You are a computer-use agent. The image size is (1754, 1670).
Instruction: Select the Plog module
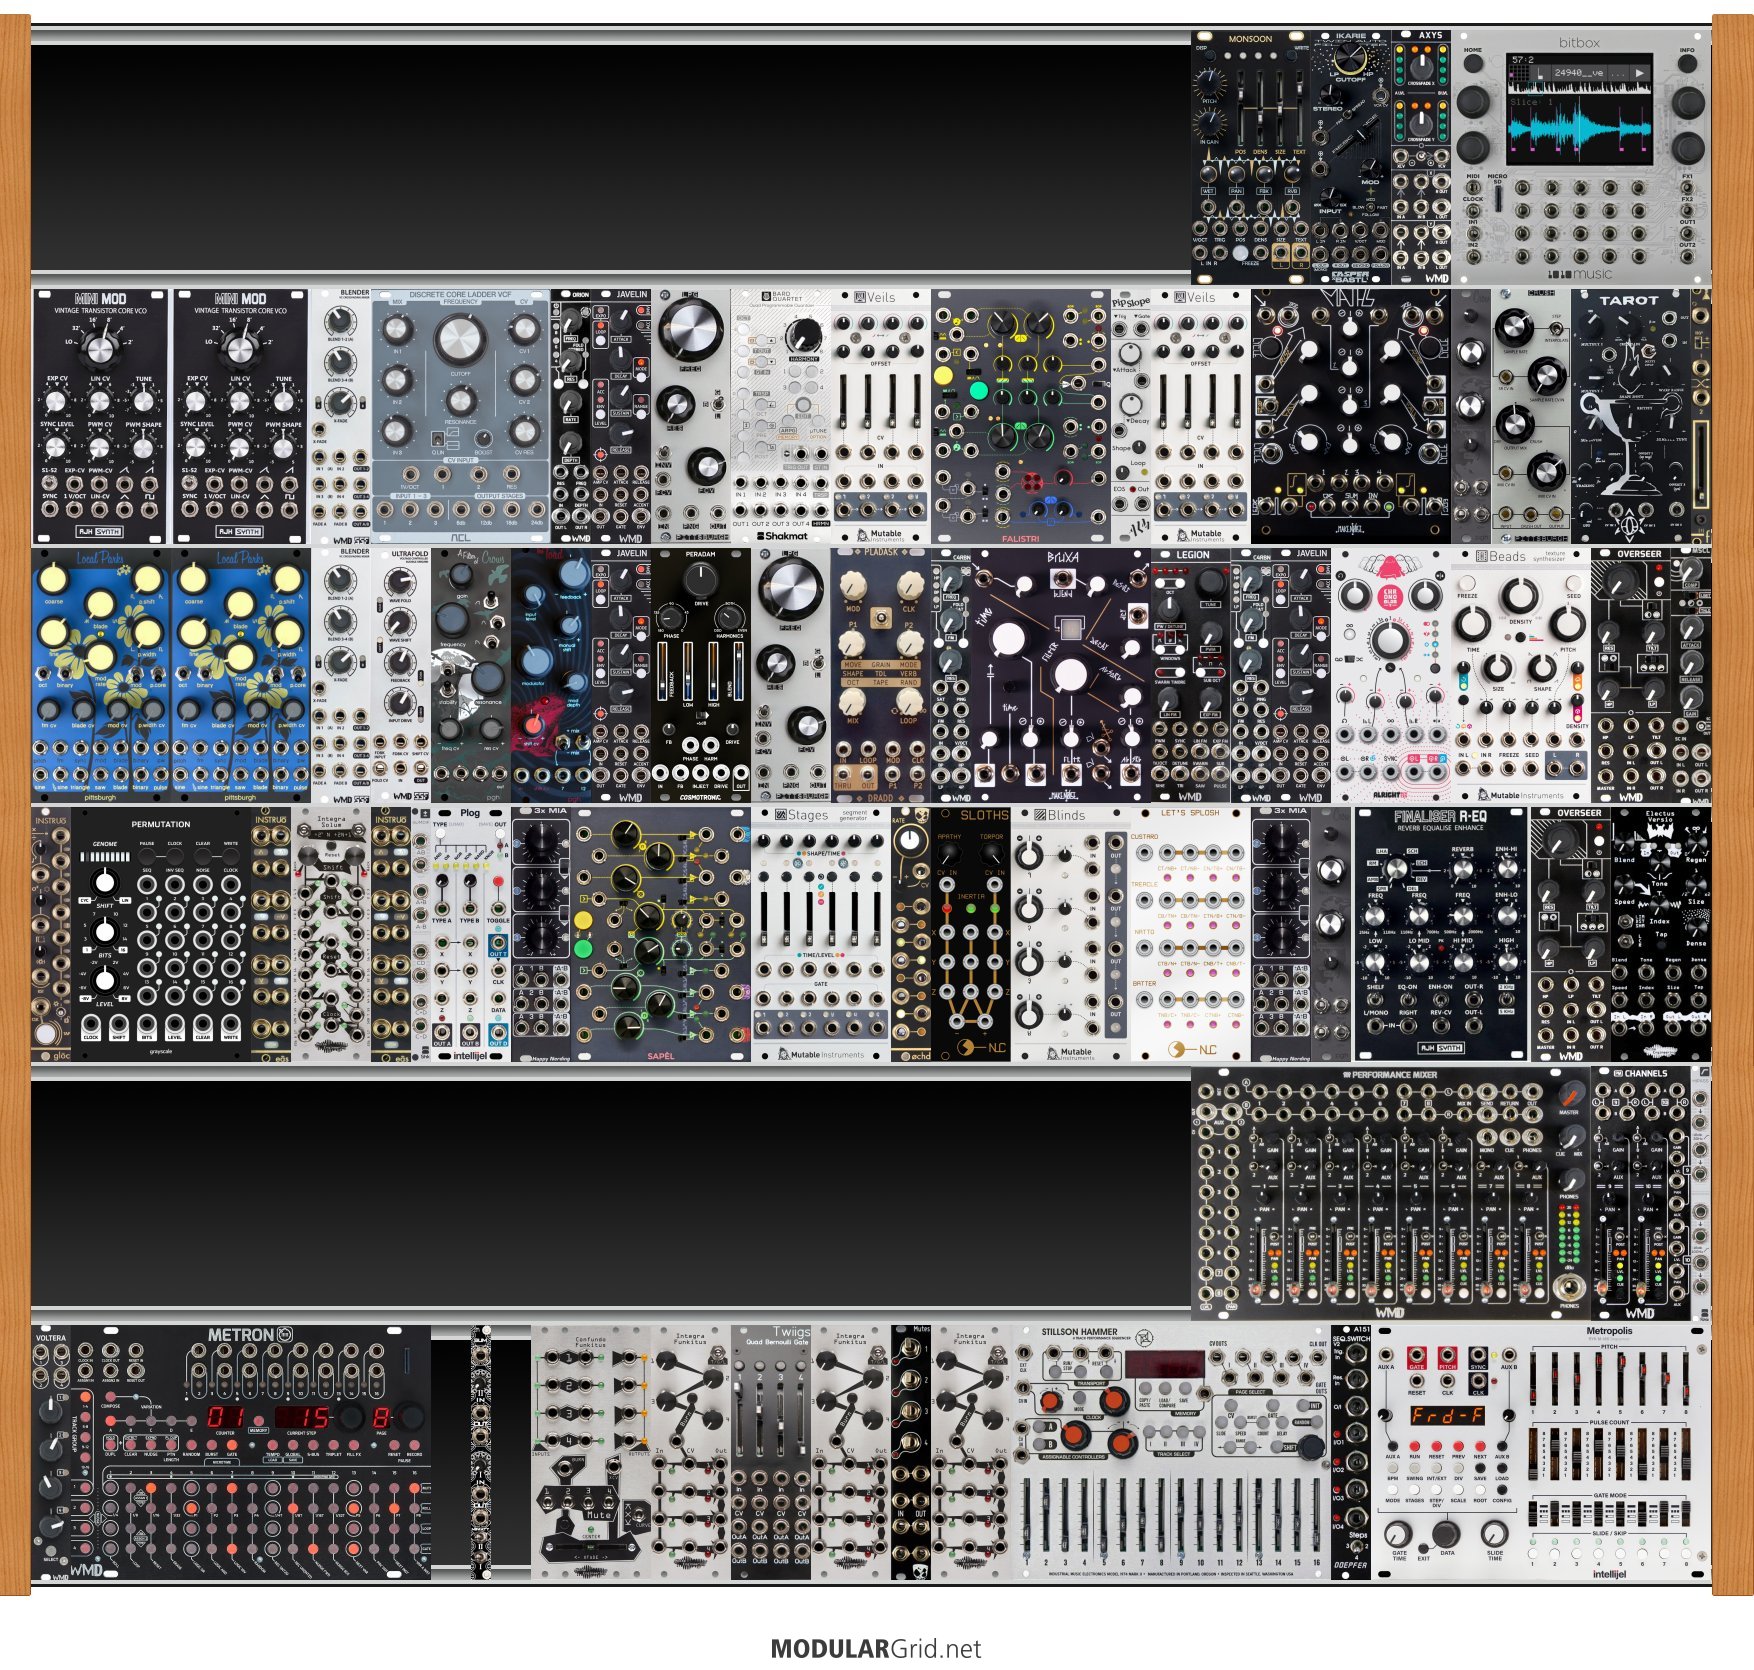click(471, 934)
